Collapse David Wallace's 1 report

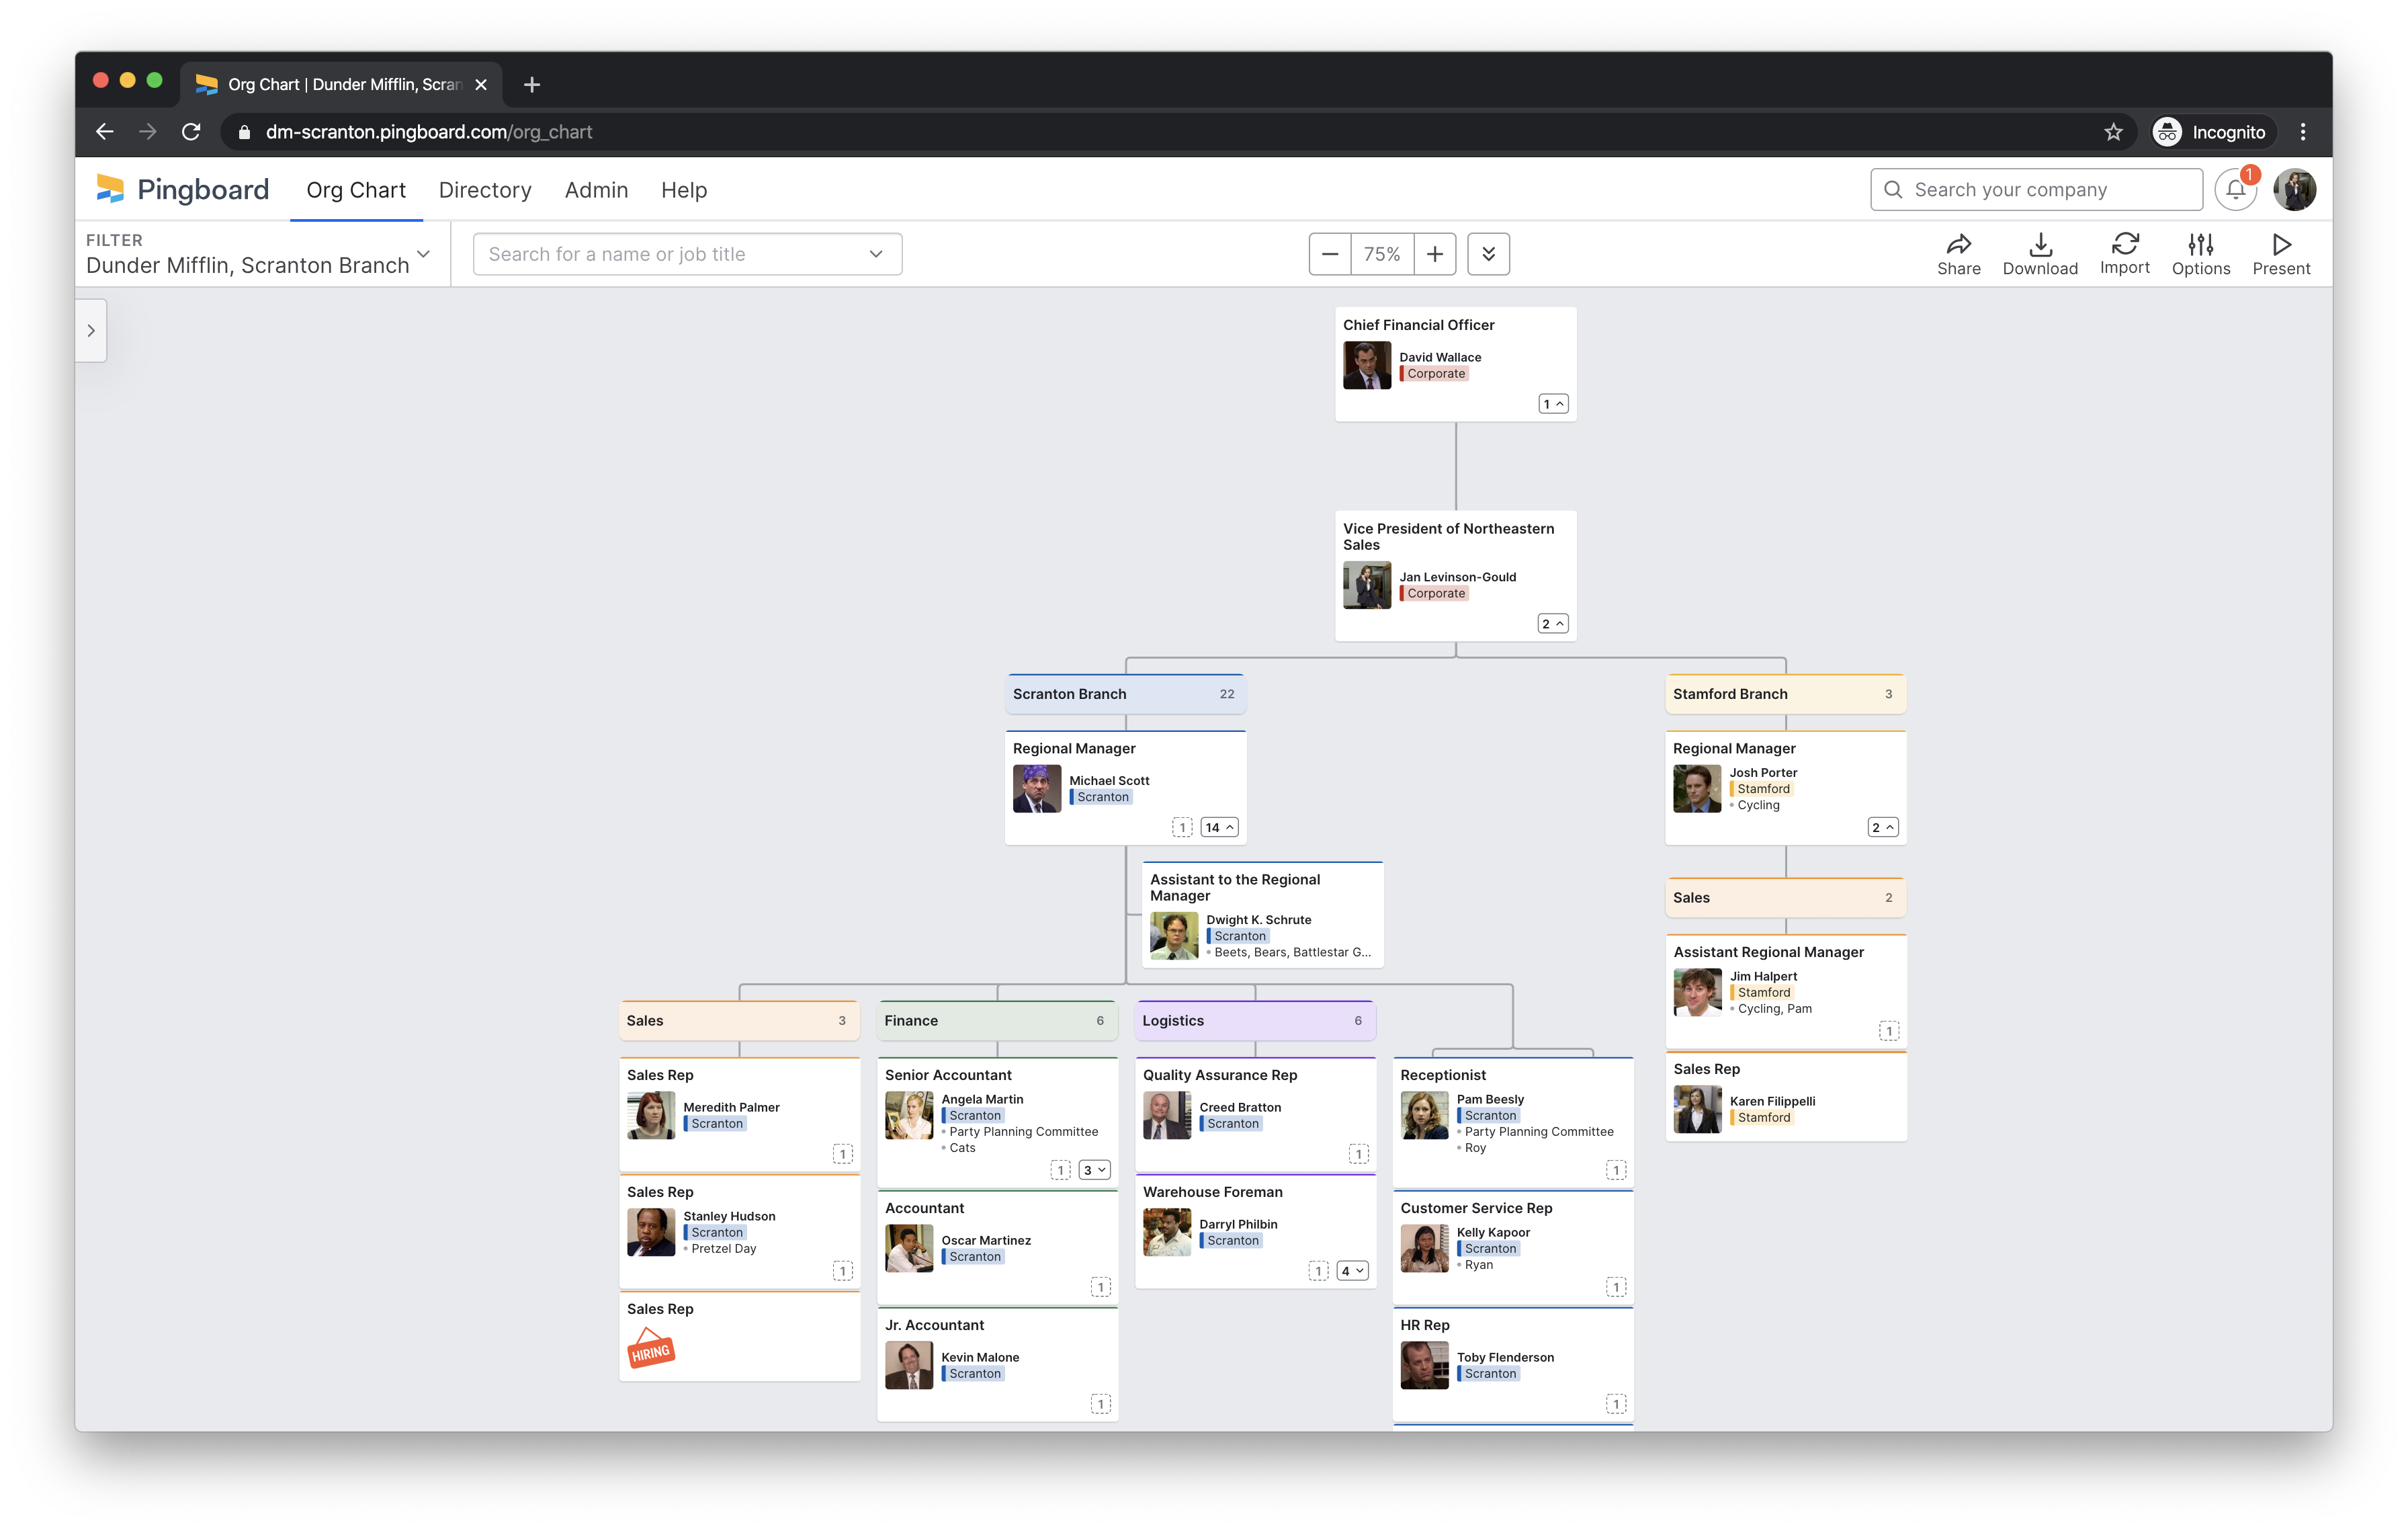coord(1553,404)
